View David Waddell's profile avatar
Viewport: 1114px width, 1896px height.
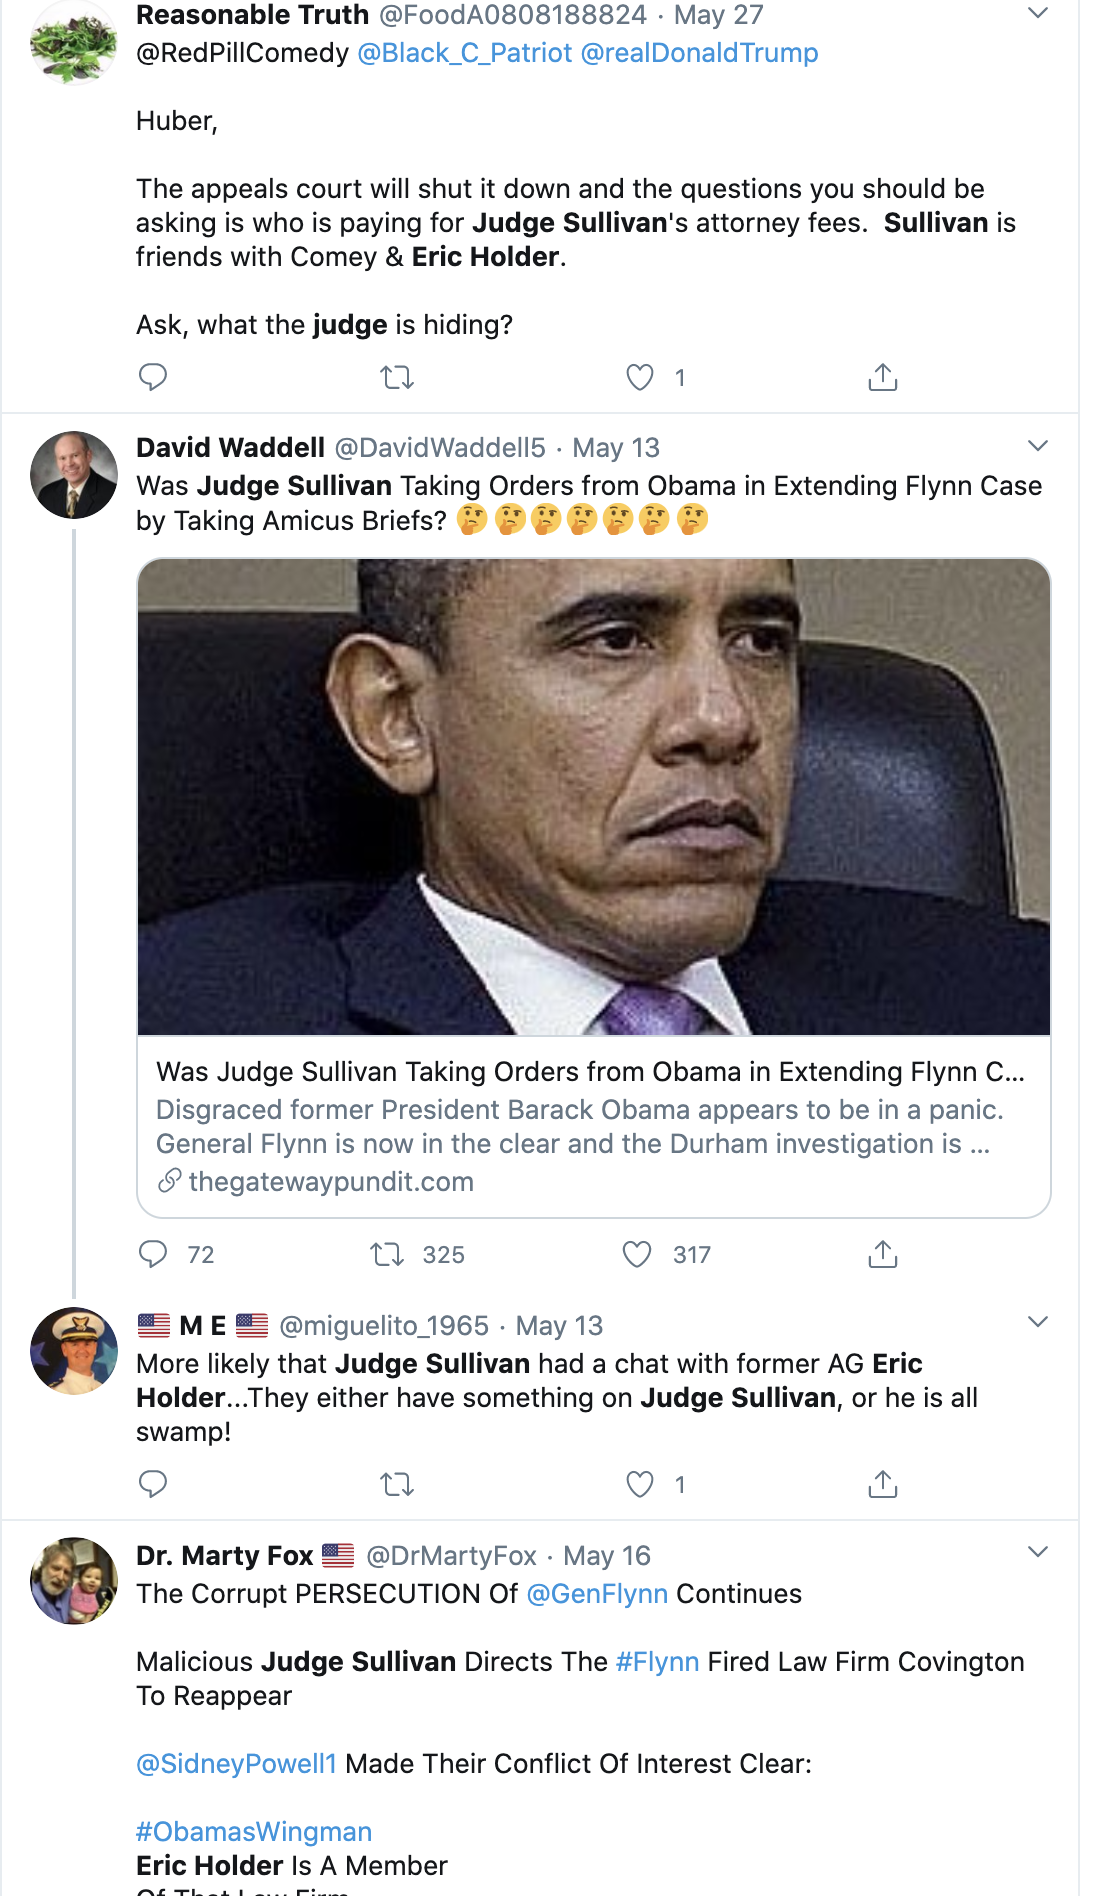pyautogui.click(x=74, y=475)
